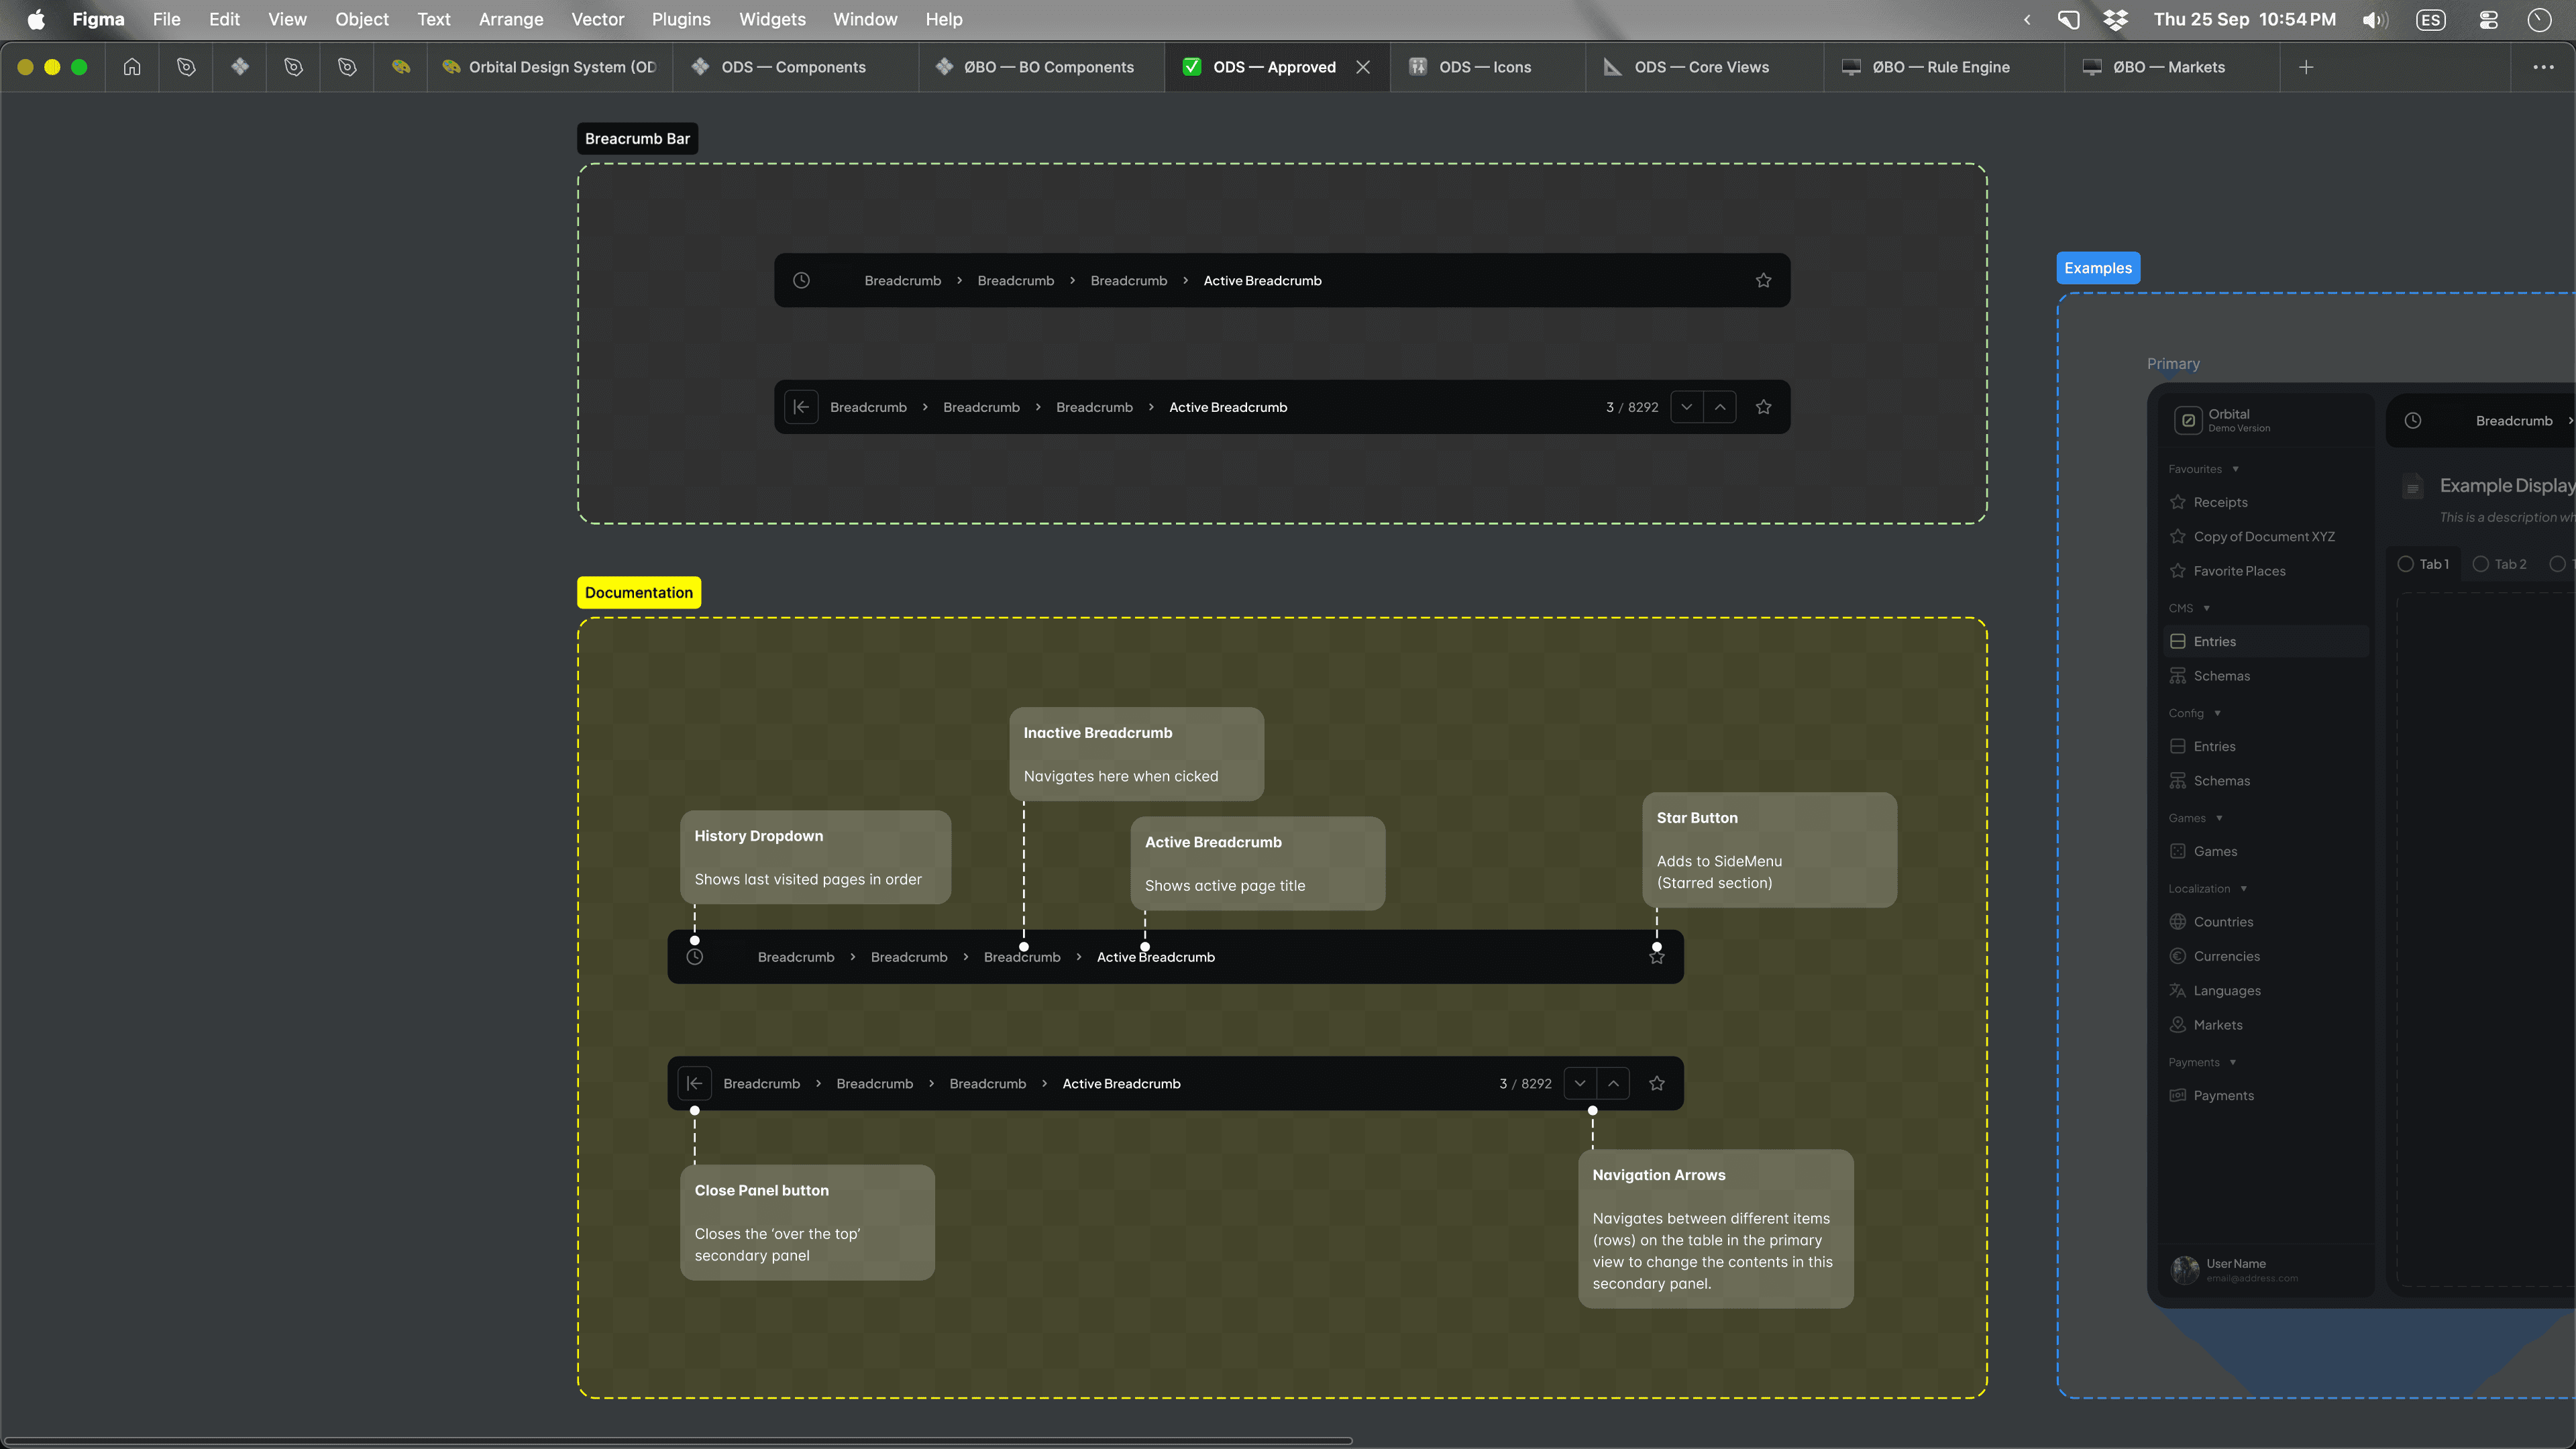
Task: Click the Orbital logo icon in sidebar
Action: [2188, 420]
